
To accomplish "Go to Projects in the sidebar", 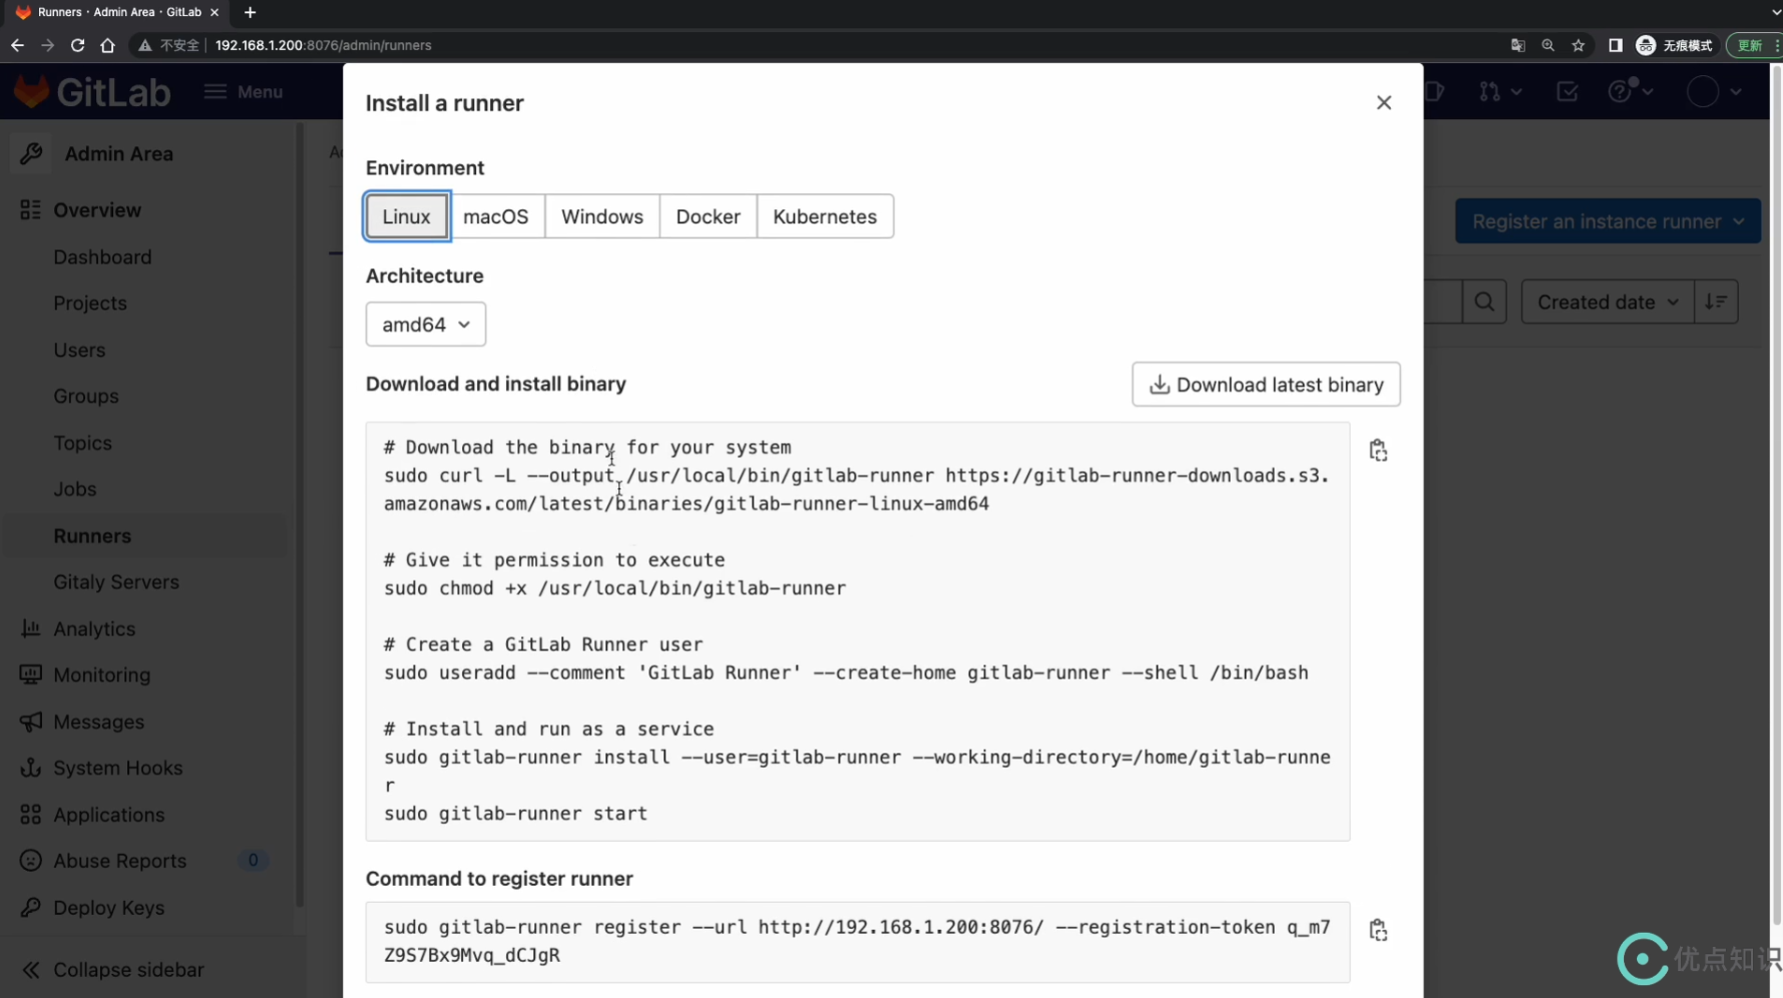I will click(90, 303).
